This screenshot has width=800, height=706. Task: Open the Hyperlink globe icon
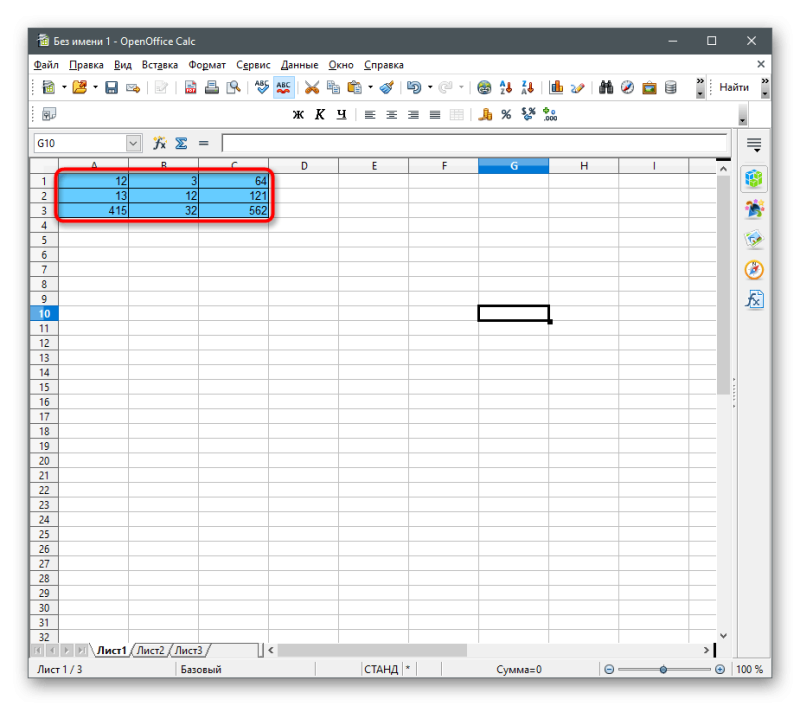[484, 88]
